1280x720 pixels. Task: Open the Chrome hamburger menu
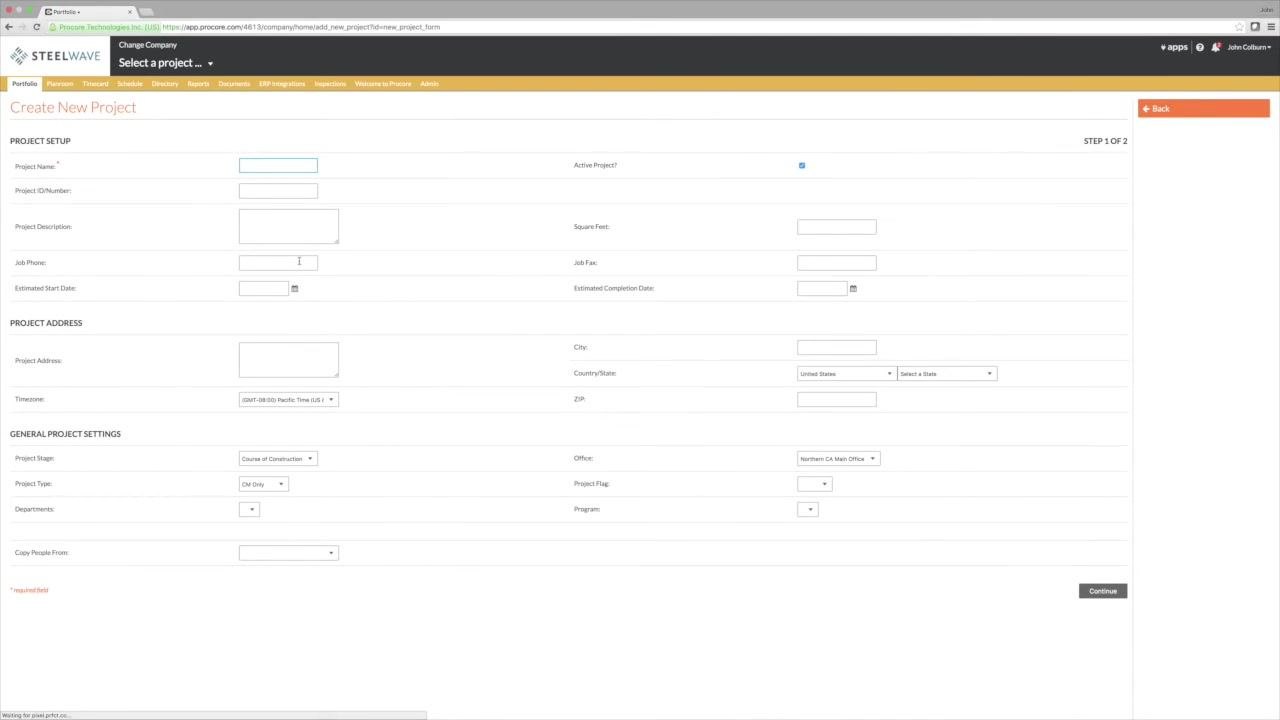(1270, 27)
